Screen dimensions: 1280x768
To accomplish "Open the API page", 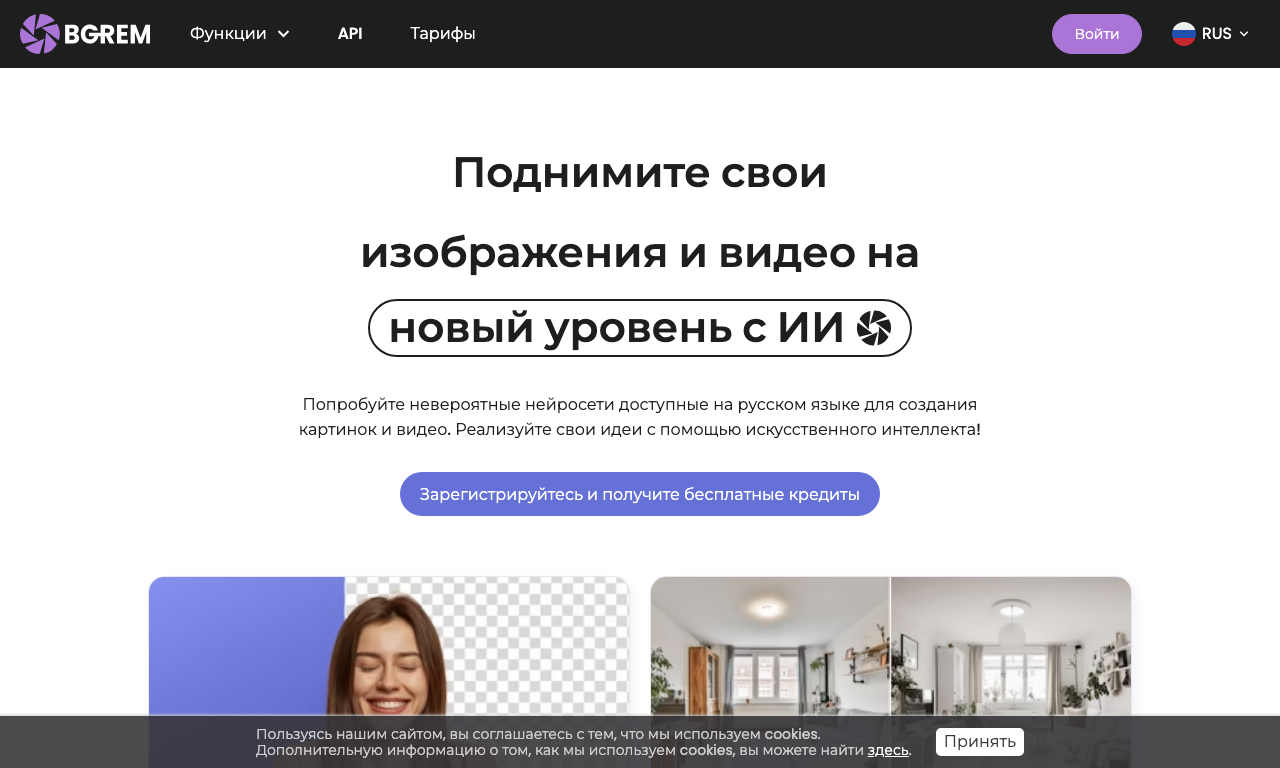I will click(x=350, y=34).
